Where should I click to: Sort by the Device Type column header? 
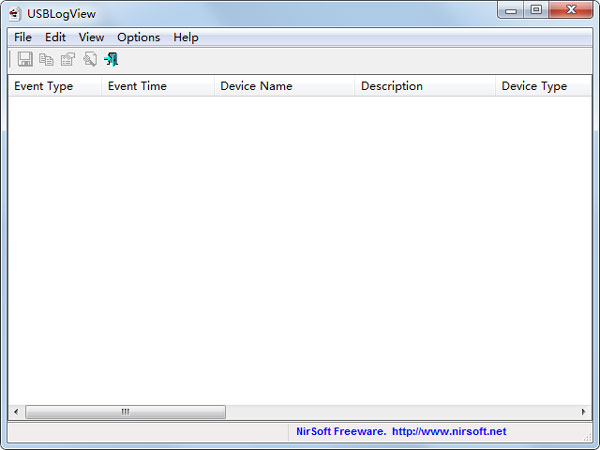[x=541, y=86]
